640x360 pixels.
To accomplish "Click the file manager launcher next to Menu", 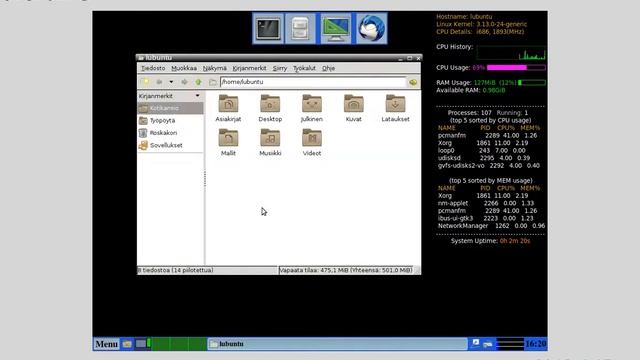I will (x=127, y=344).
